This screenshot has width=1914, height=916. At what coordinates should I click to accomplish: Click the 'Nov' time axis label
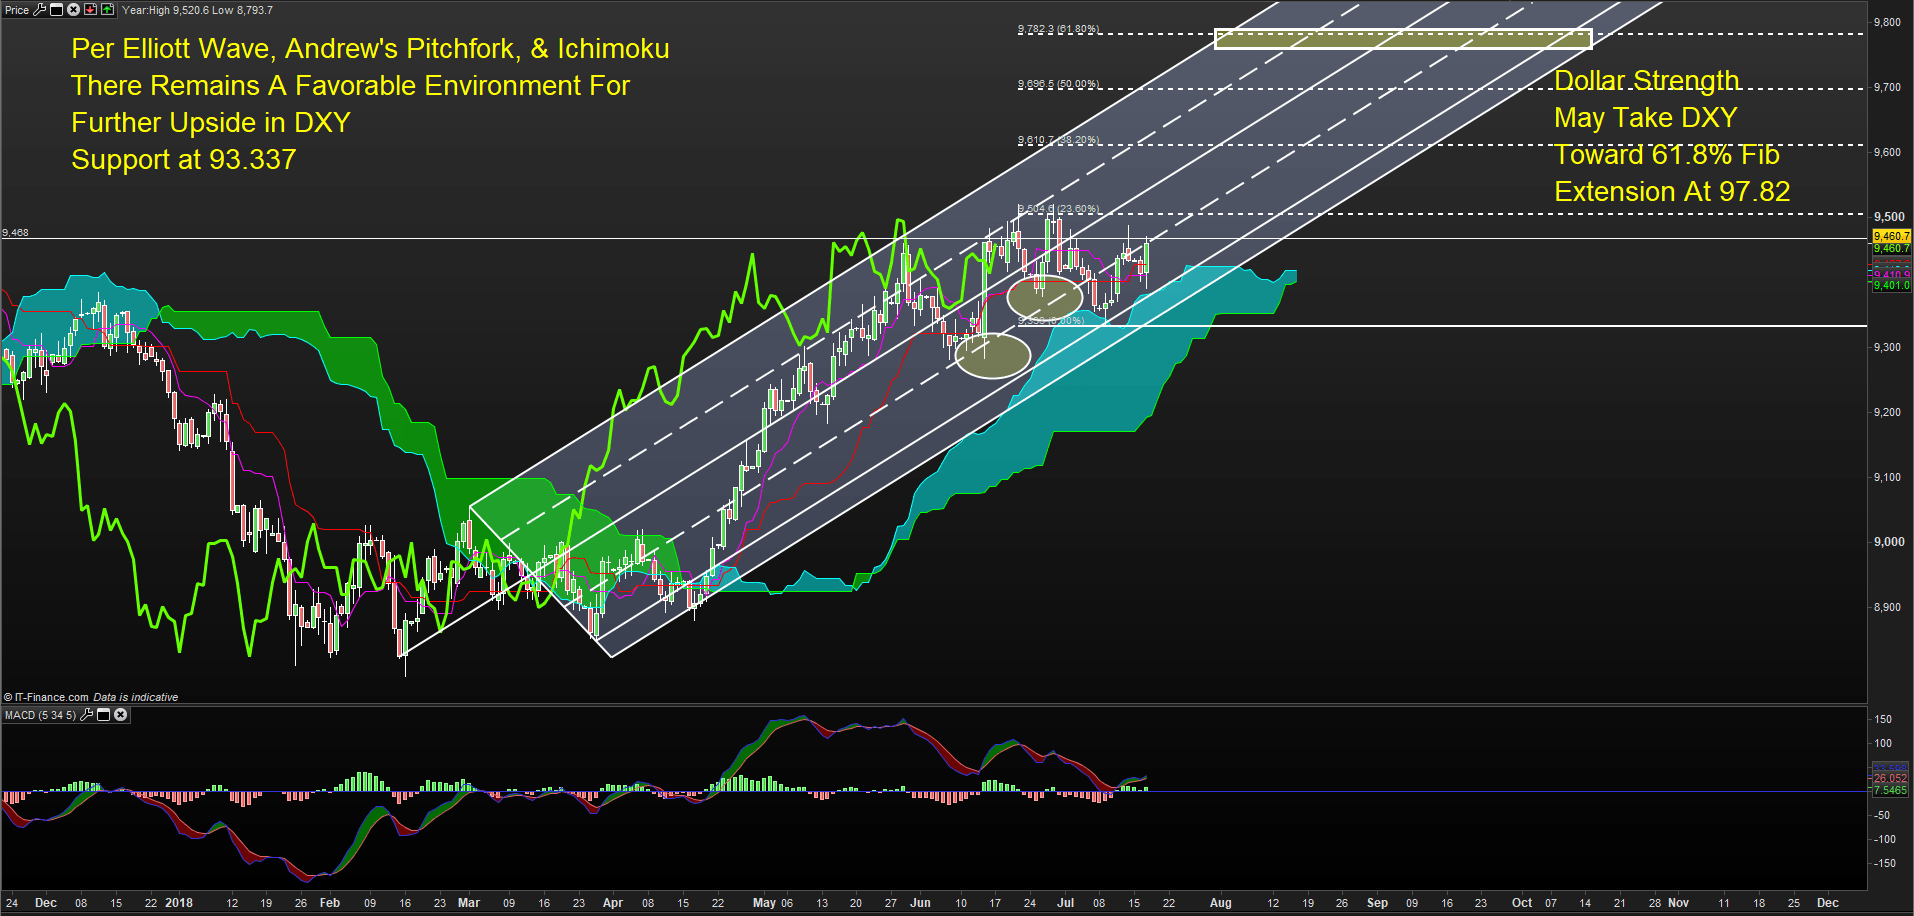1678,903
